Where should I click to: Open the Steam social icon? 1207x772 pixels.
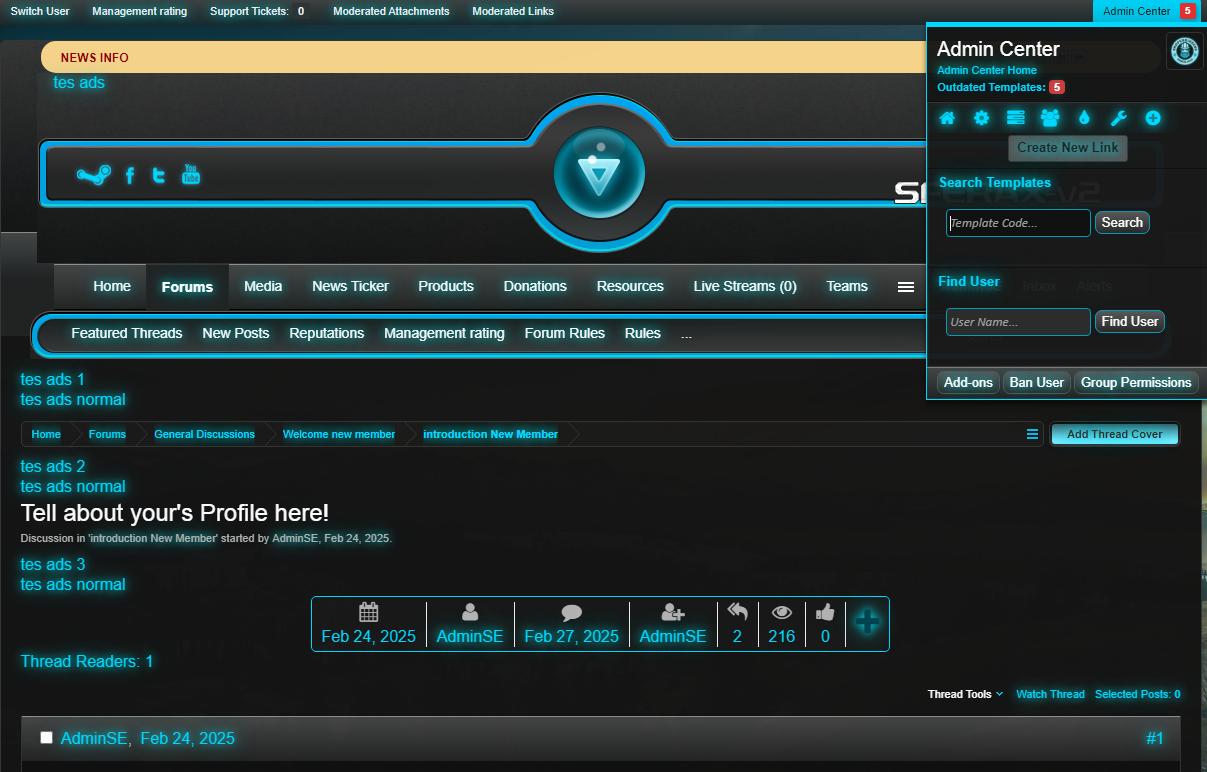coord(94,175)
